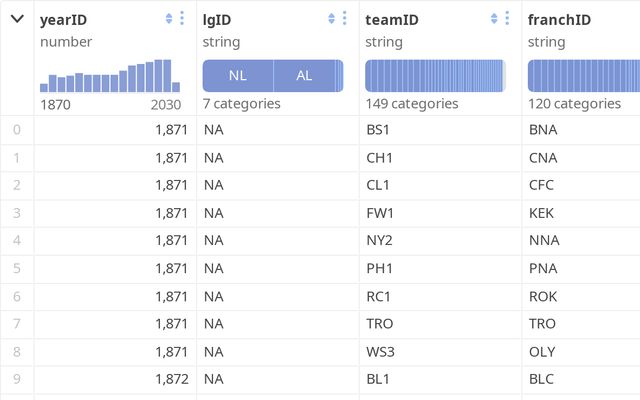Click the TRO teamID cell

pos(380,324)
